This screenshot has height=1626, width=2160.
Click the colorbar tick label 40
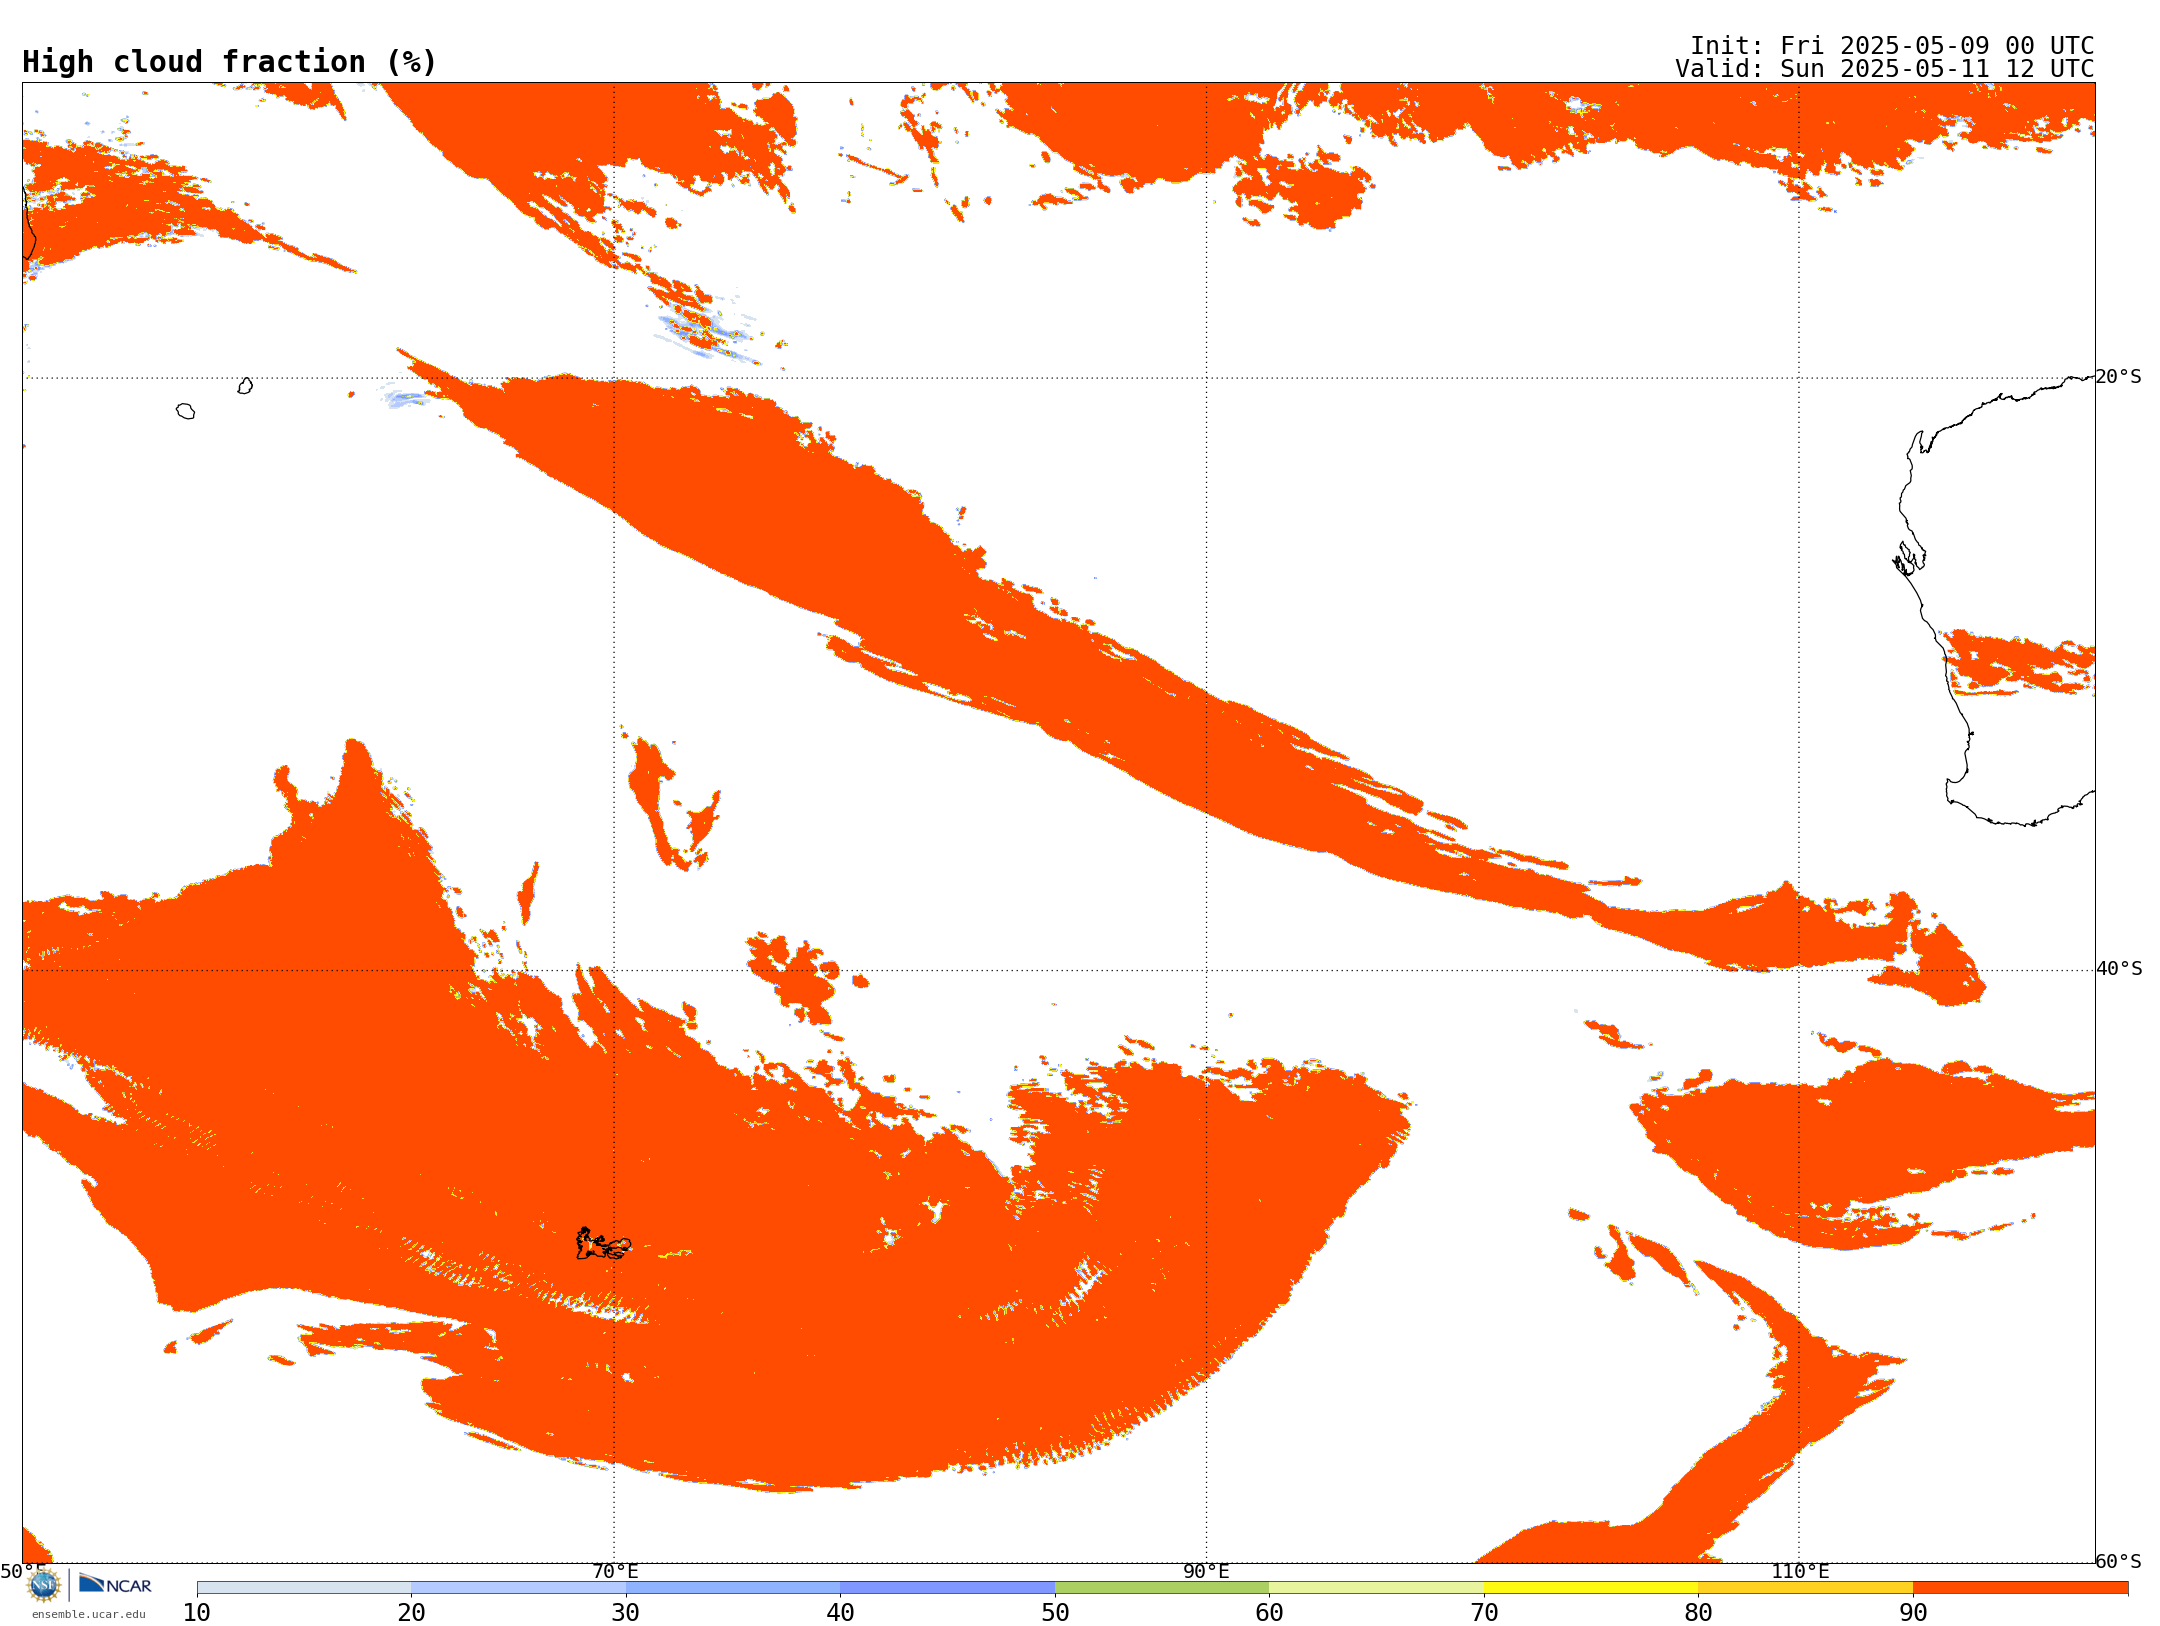click(841, 1612)
